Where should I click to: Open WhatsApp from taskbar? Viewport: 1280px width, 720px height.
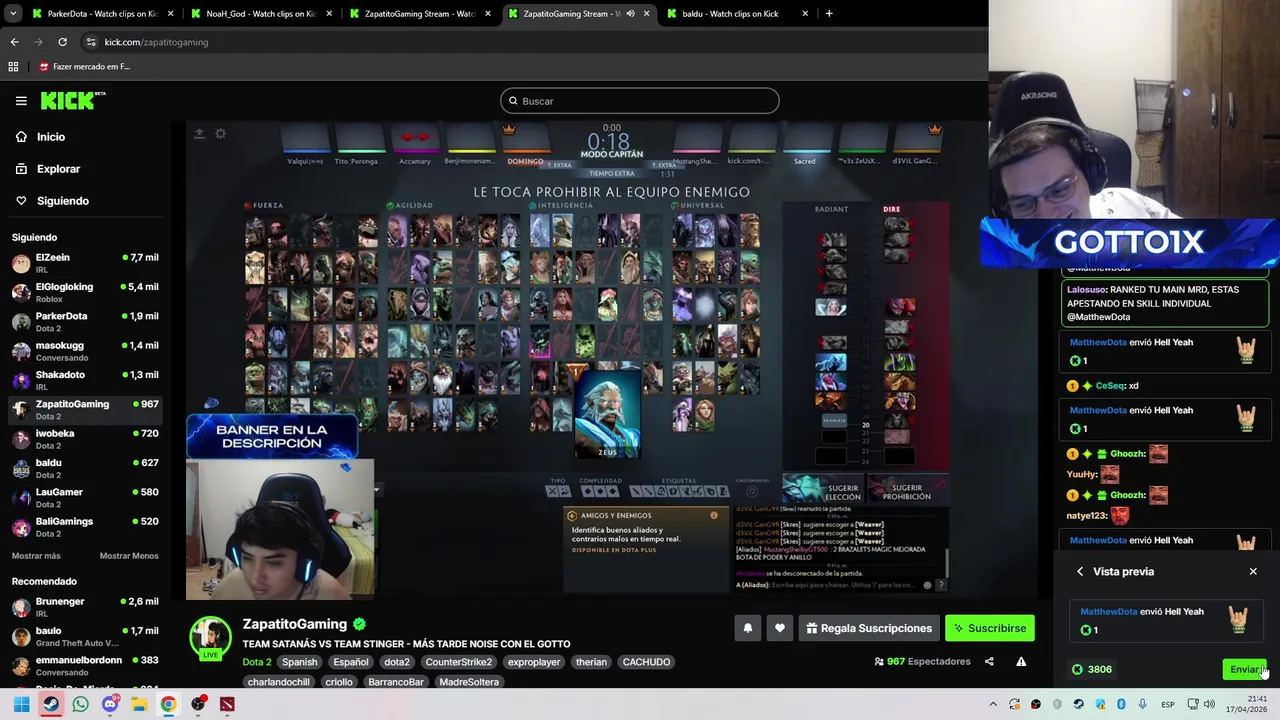point(80,704)
